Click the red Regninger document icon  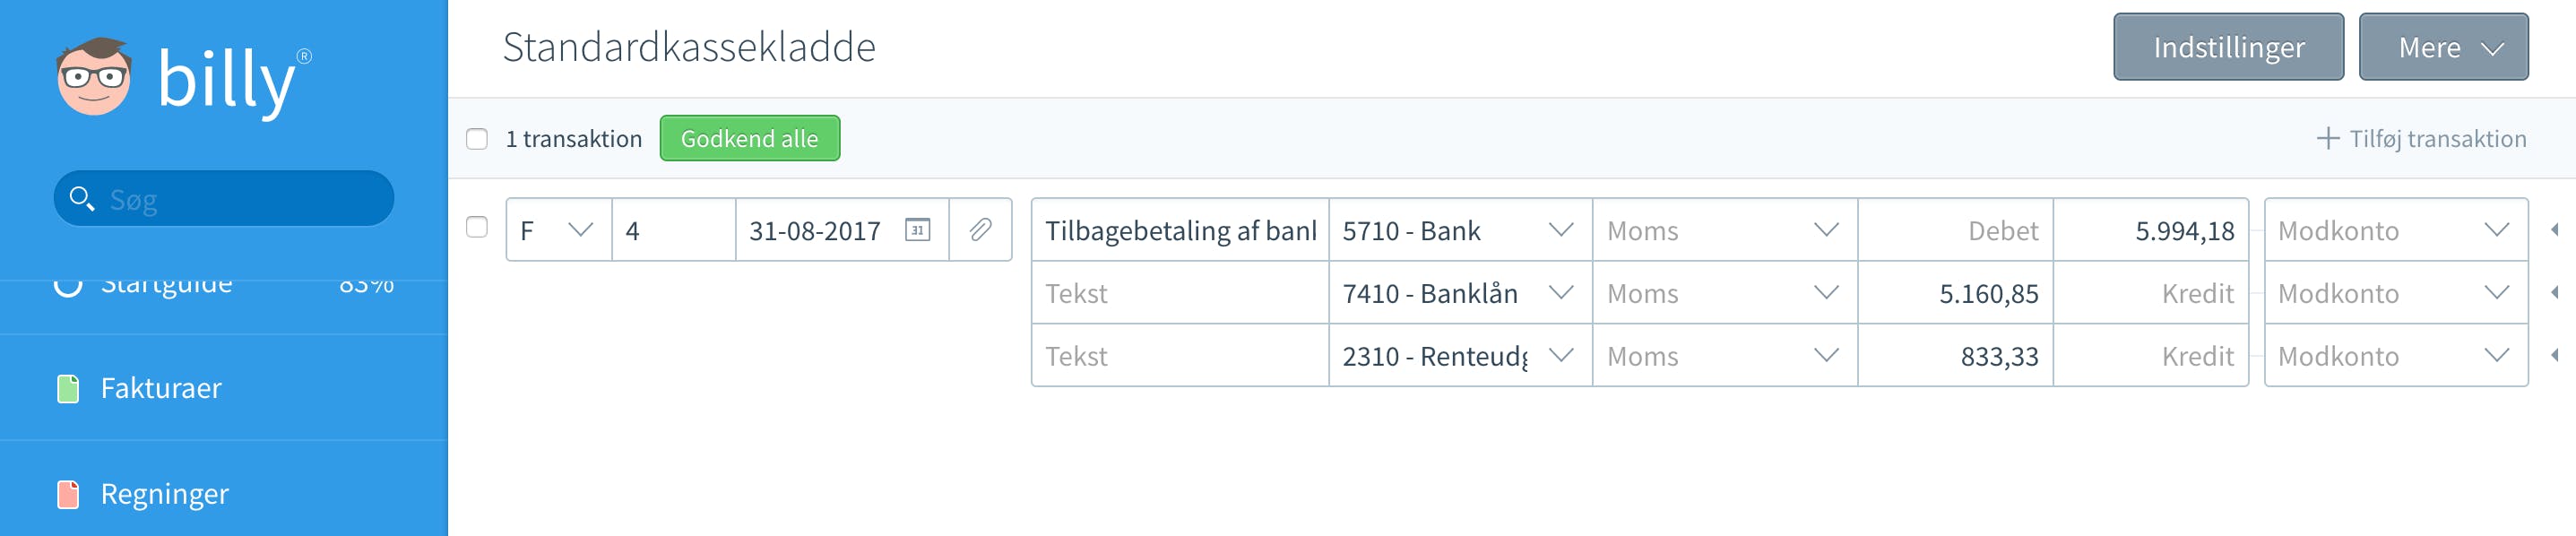[68, 494]
